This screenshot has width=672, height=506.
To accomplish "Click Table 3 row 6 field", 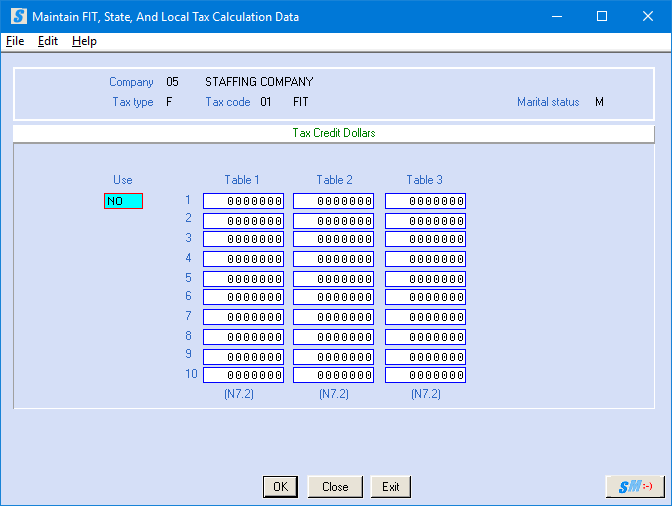I will 425,297.
